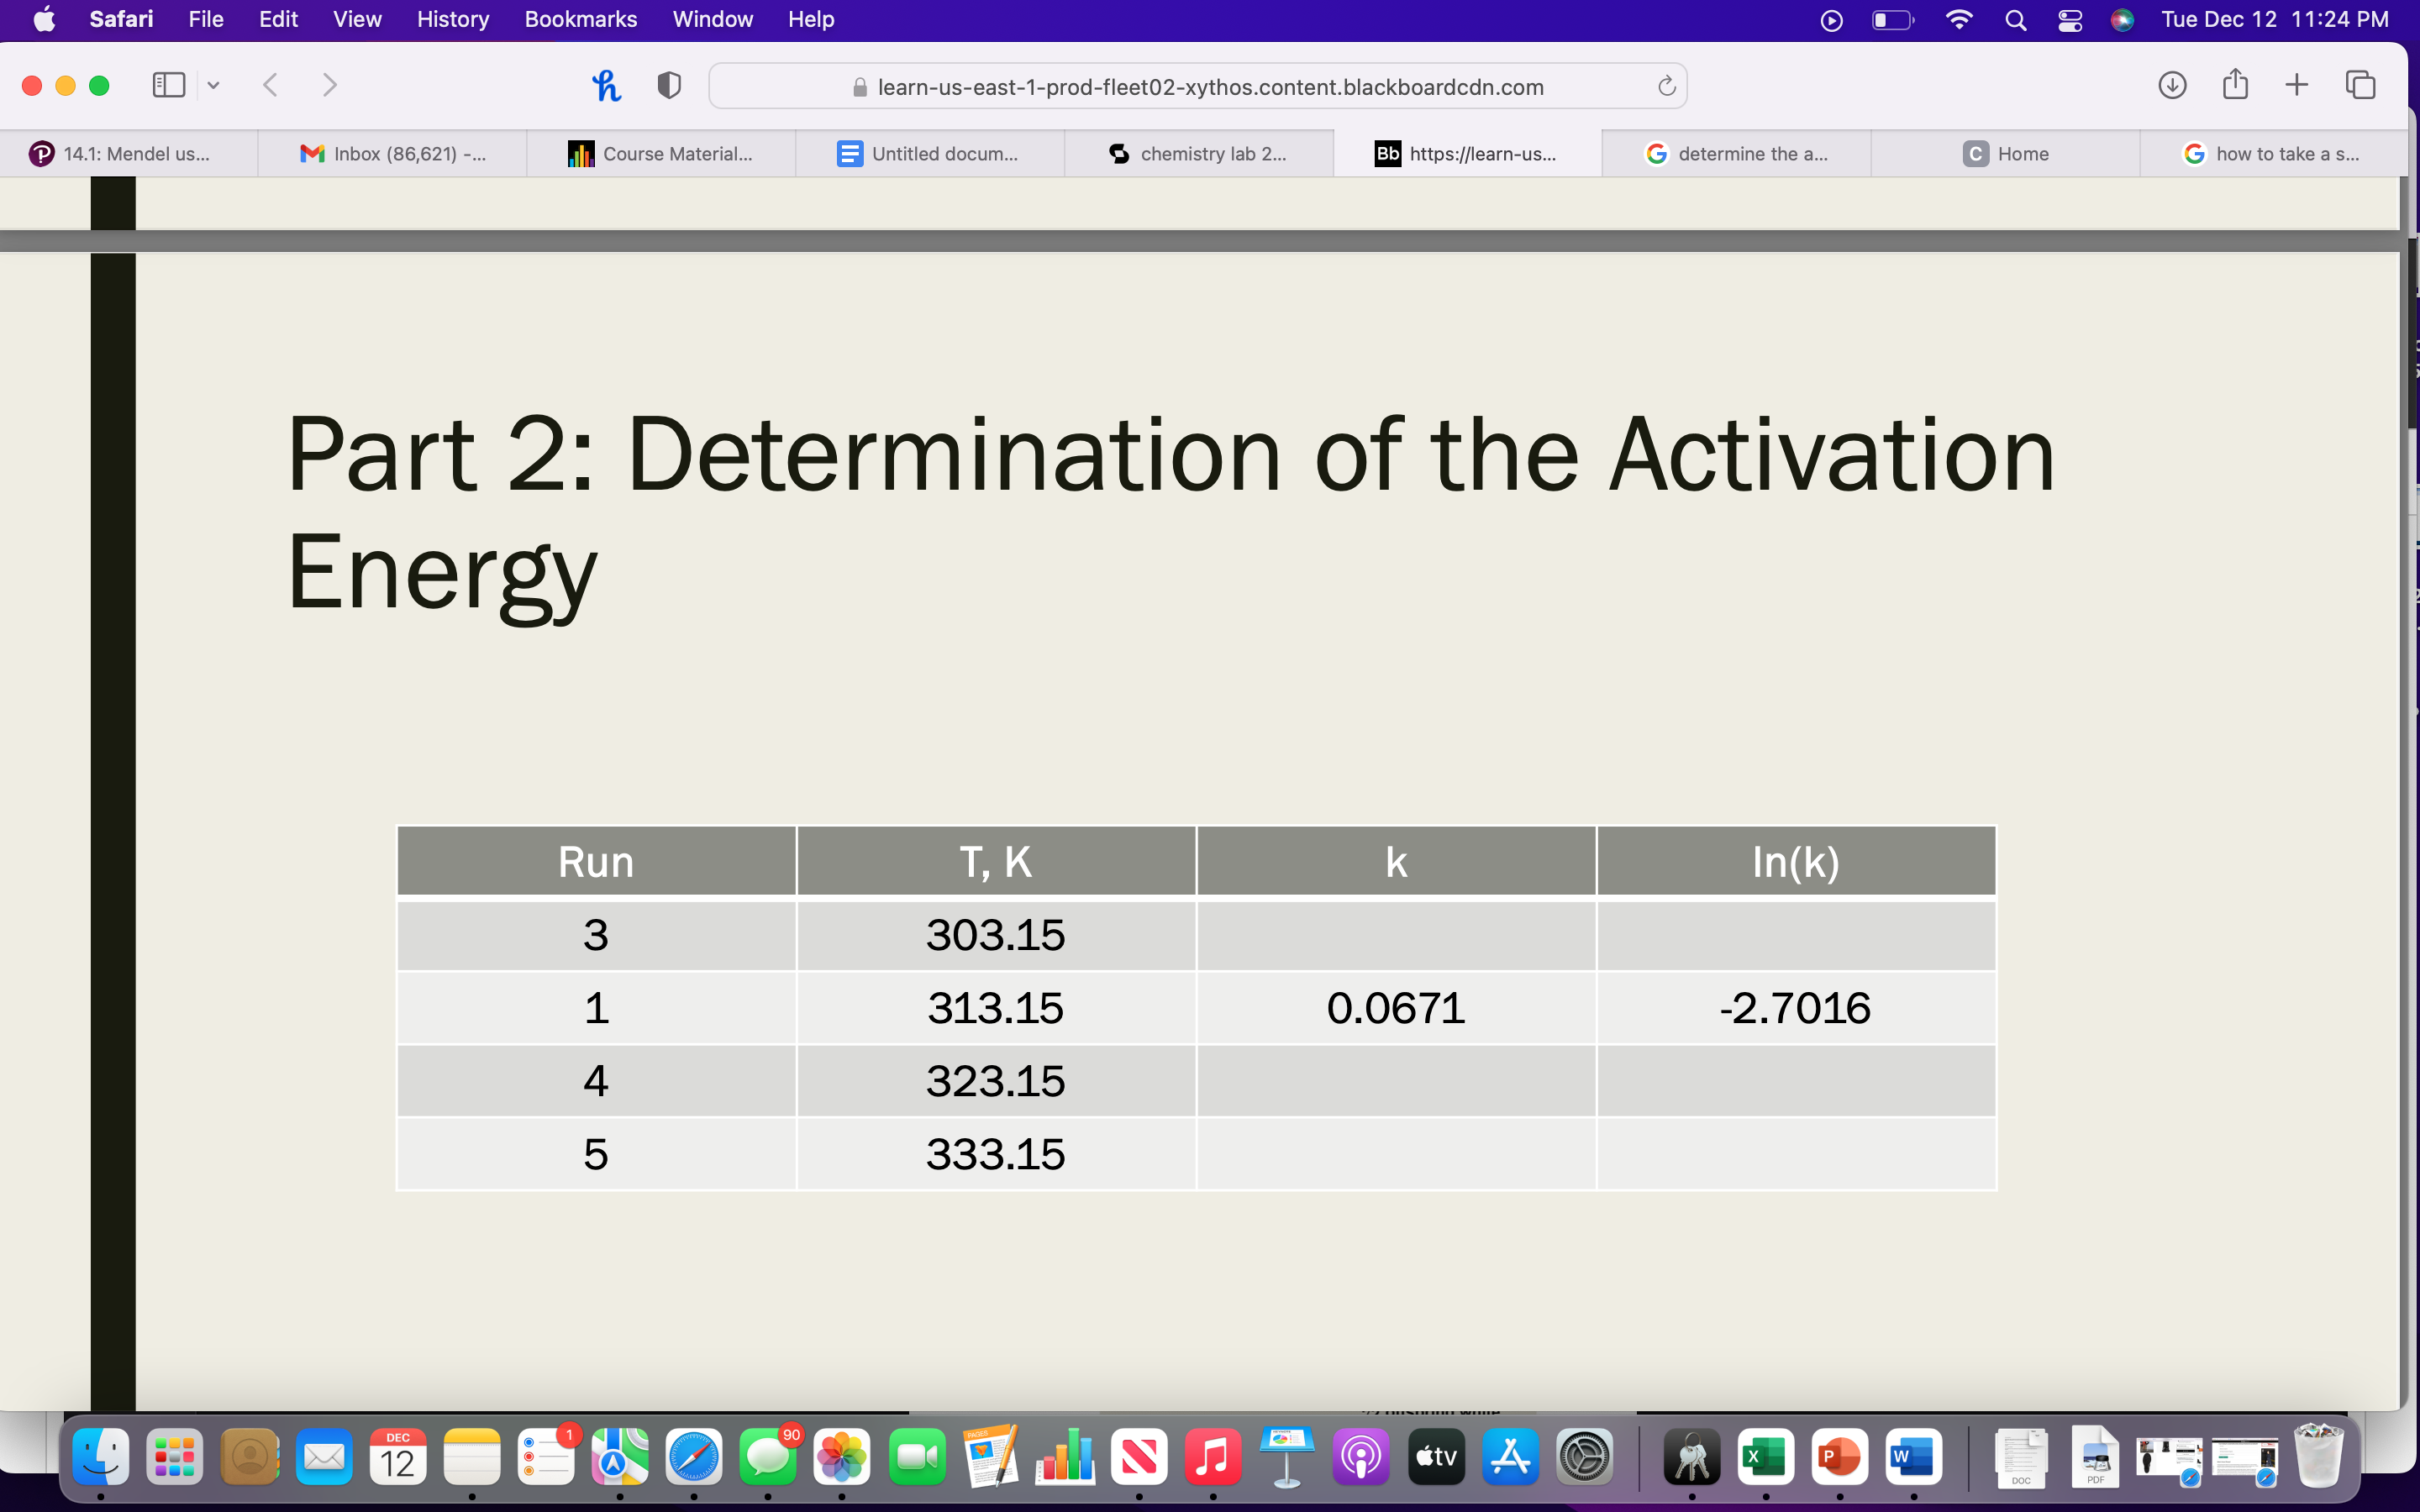
Task: Open the Bookmarks menu
Action: click(581, 19)
